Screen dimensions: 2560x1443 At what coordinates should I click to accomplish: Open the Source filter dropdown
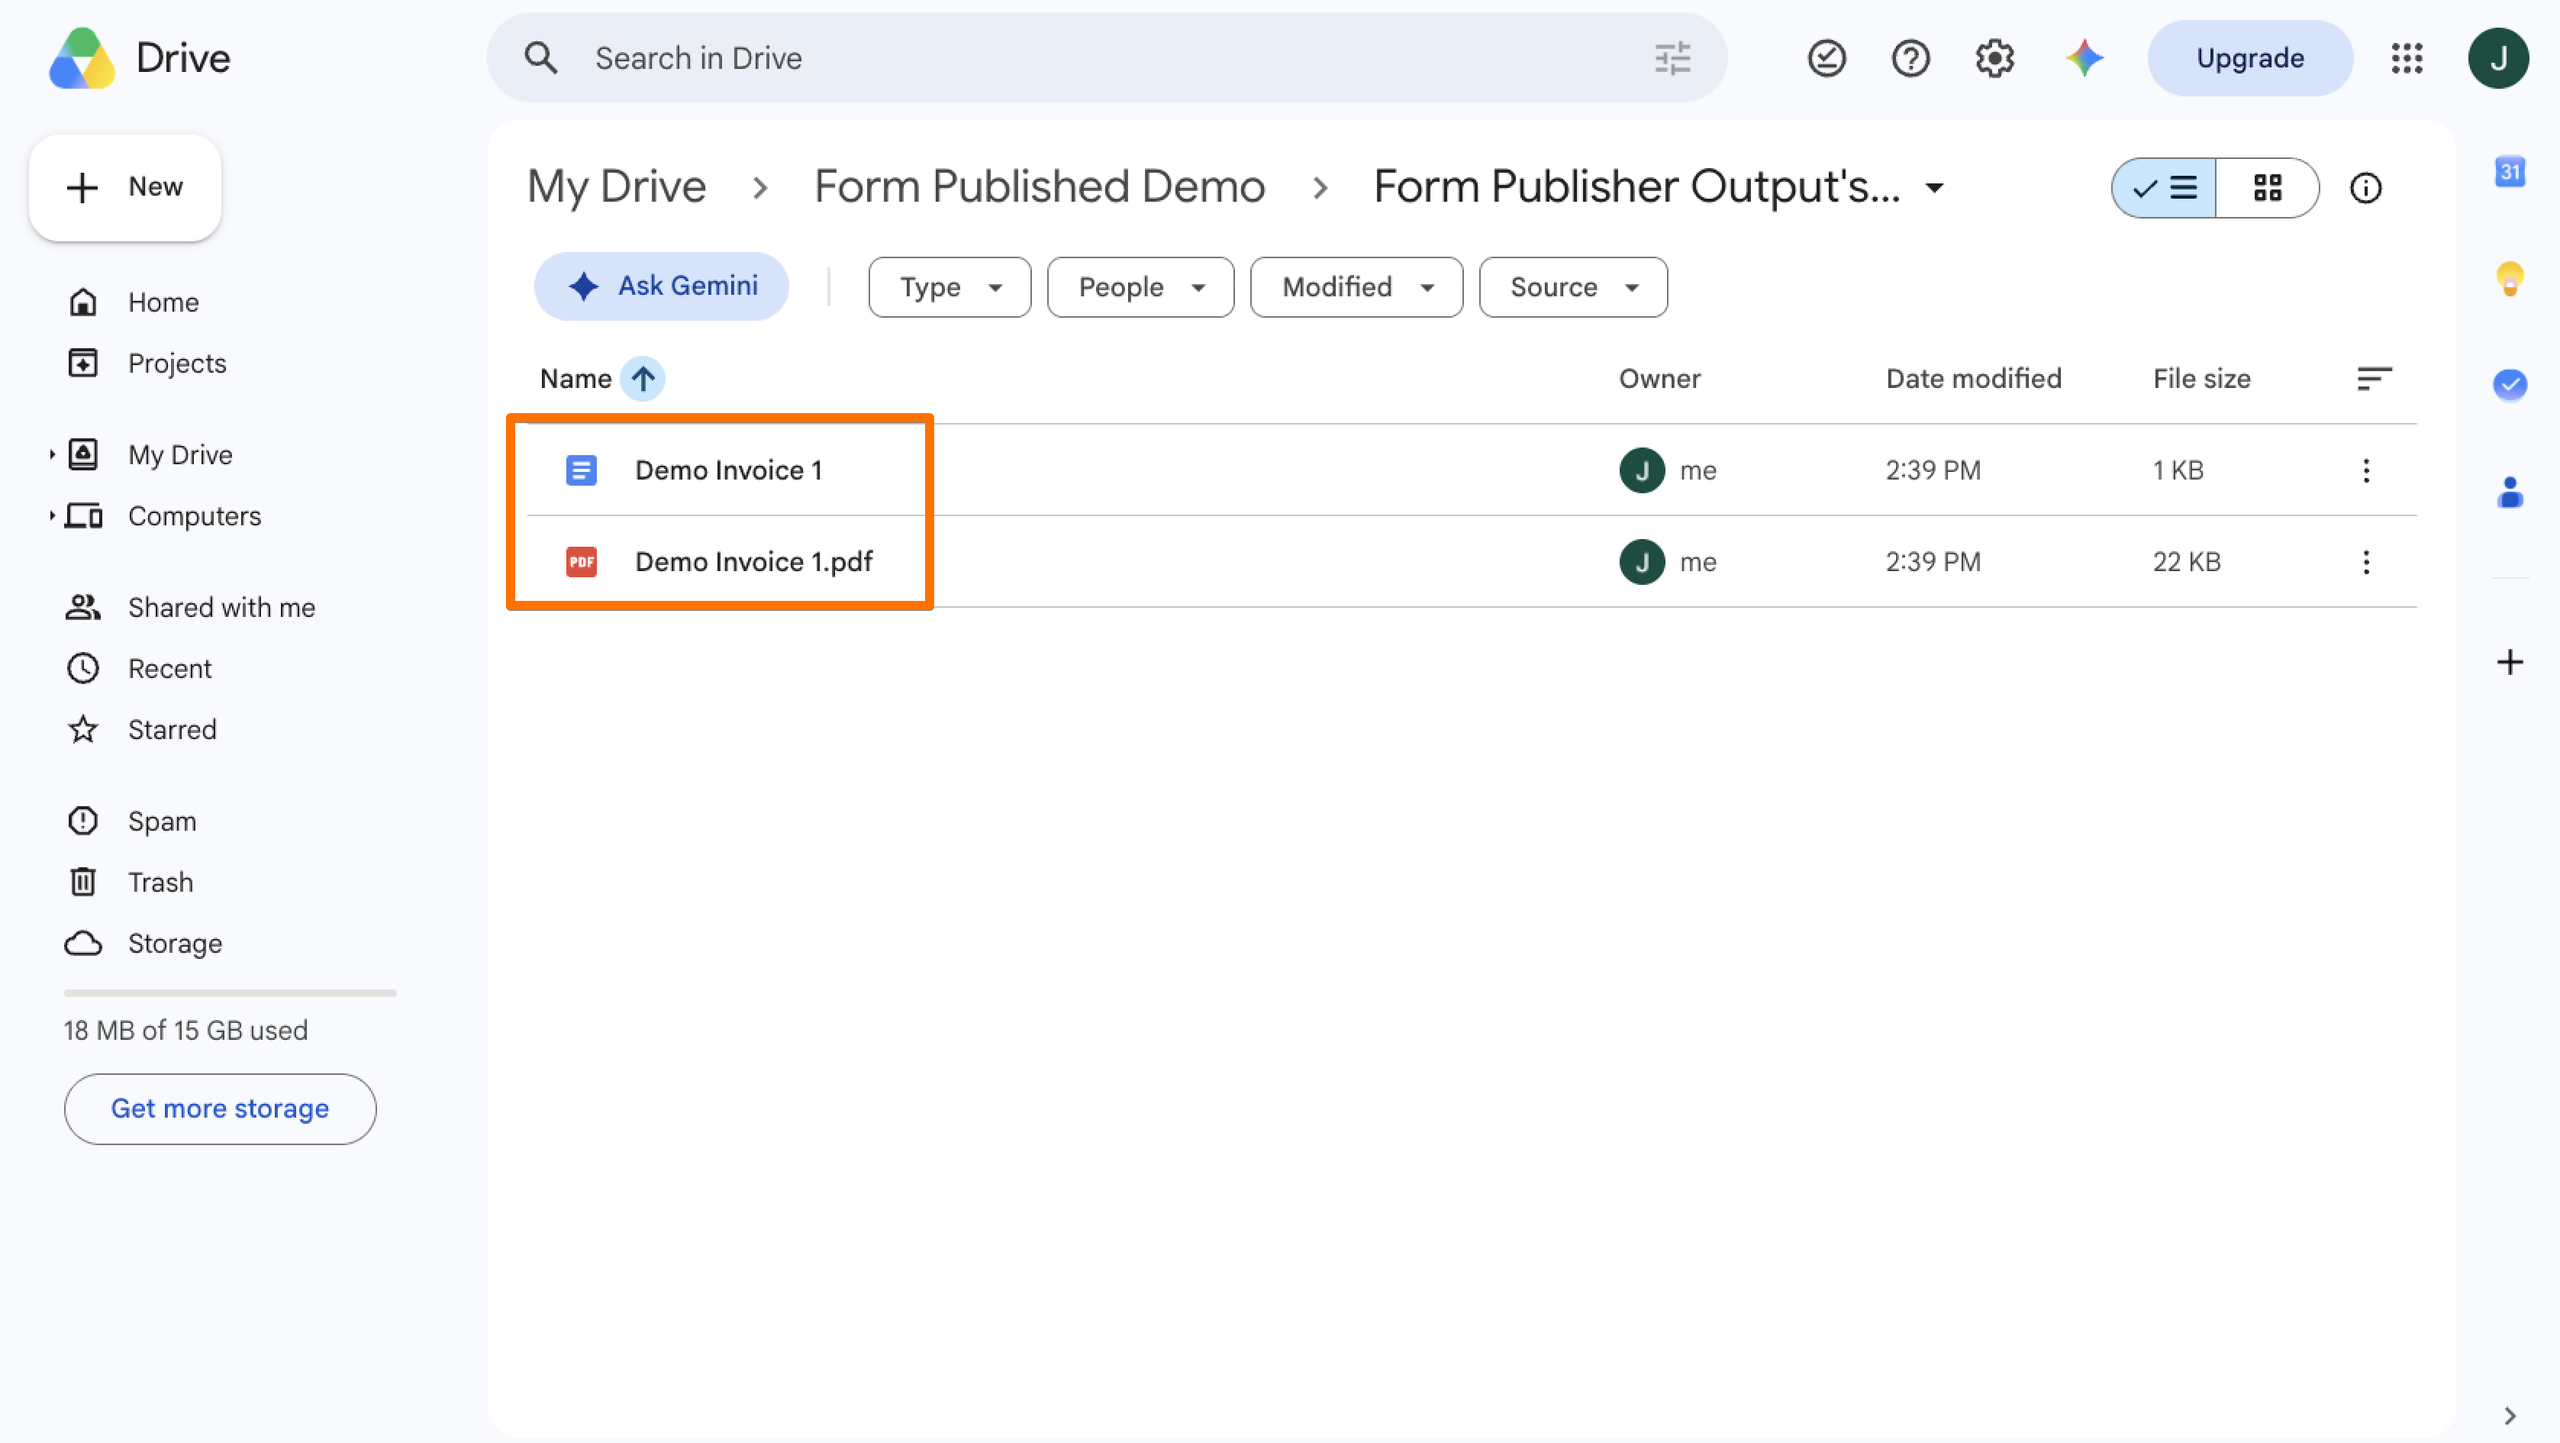(1573, 287)
